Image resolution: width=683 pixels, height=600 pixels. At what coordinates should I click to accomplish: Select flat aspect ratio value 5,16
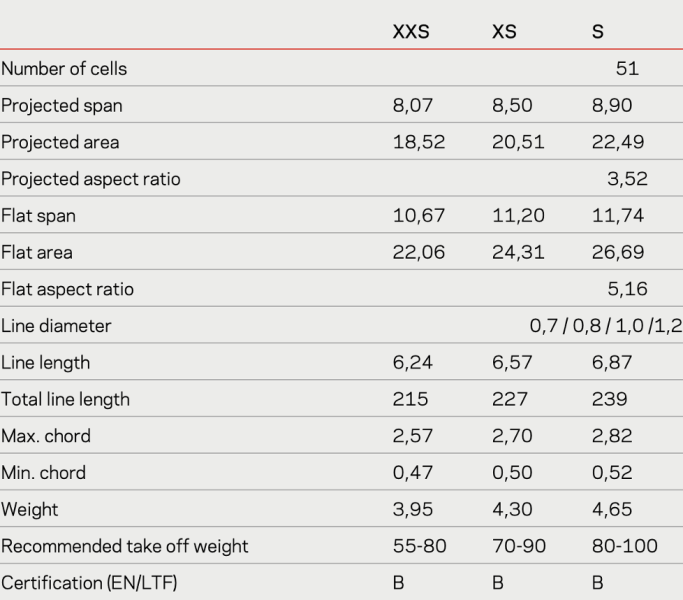click(628, 289)
